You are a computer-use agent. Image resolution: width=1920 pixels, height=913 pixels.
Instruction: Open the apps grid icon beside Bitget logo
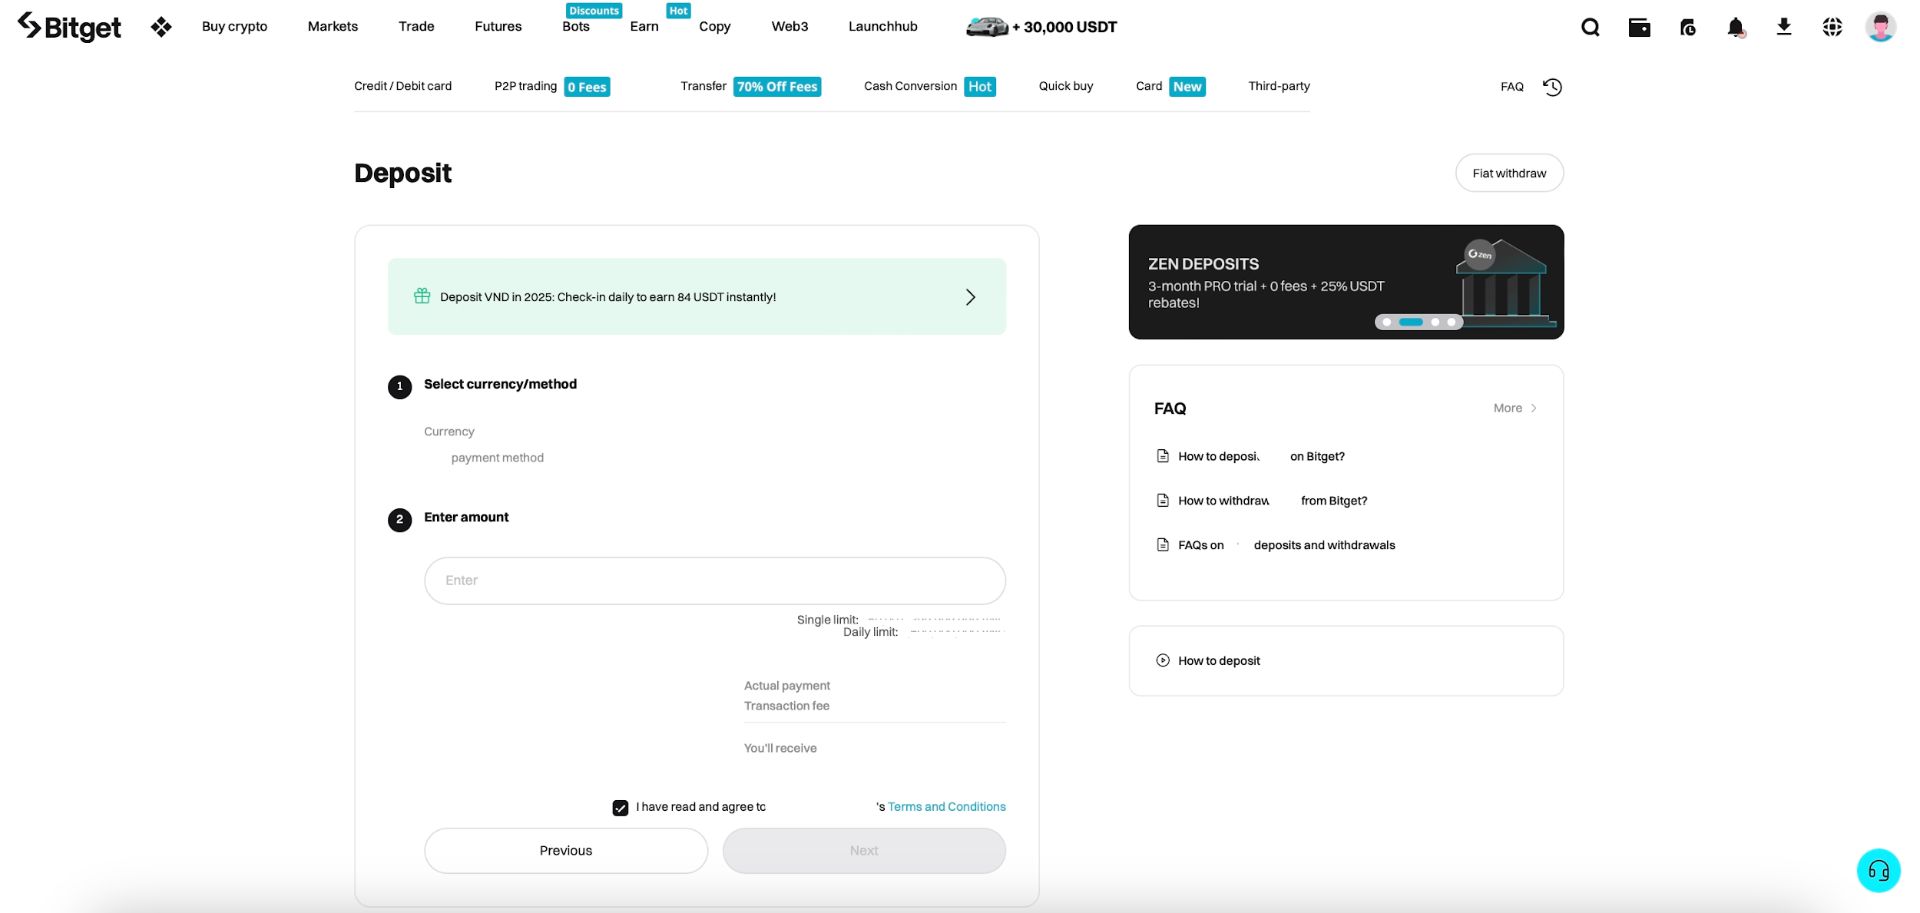point(161,27)
